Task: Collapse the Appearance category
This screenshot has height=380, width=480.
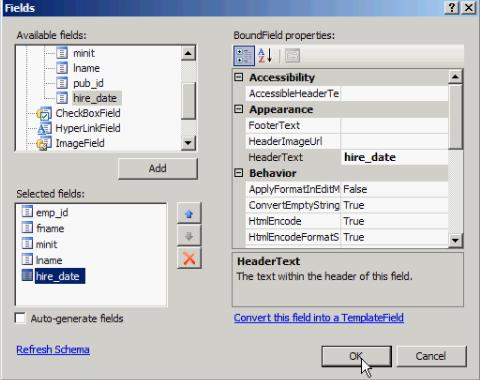Action: 239,109
